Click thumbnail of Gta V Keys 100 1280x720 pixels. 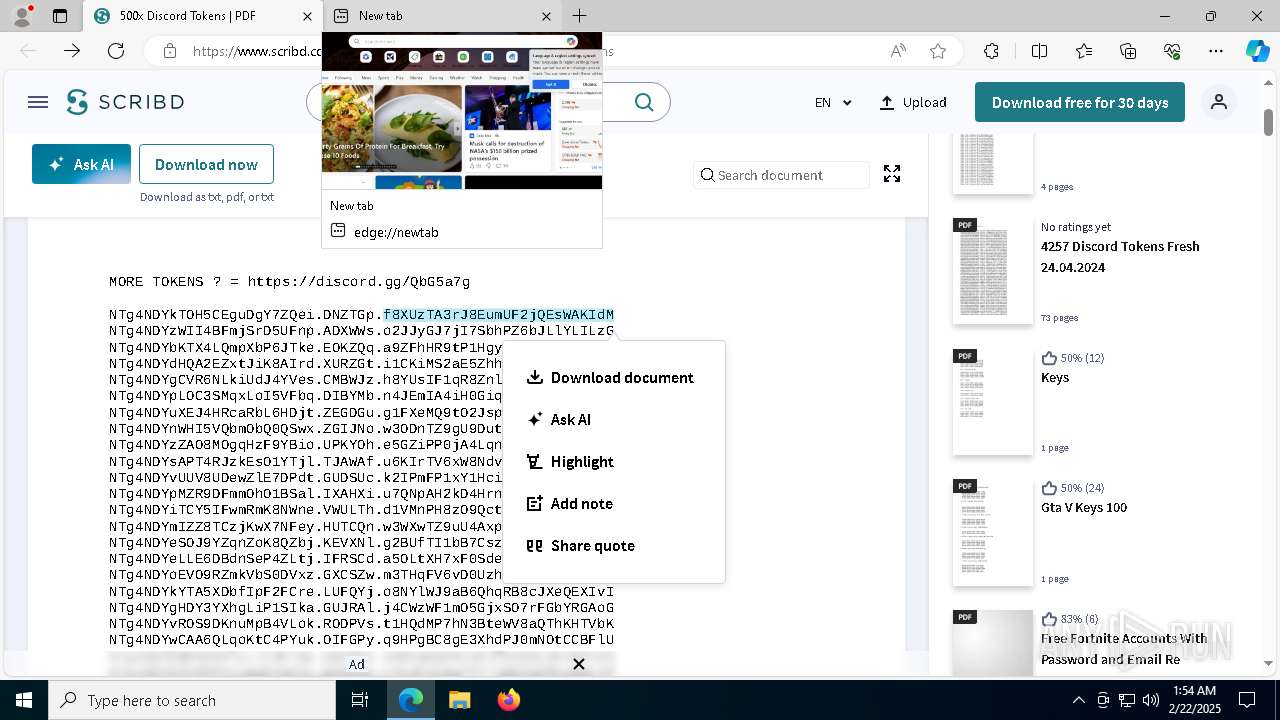992,532
